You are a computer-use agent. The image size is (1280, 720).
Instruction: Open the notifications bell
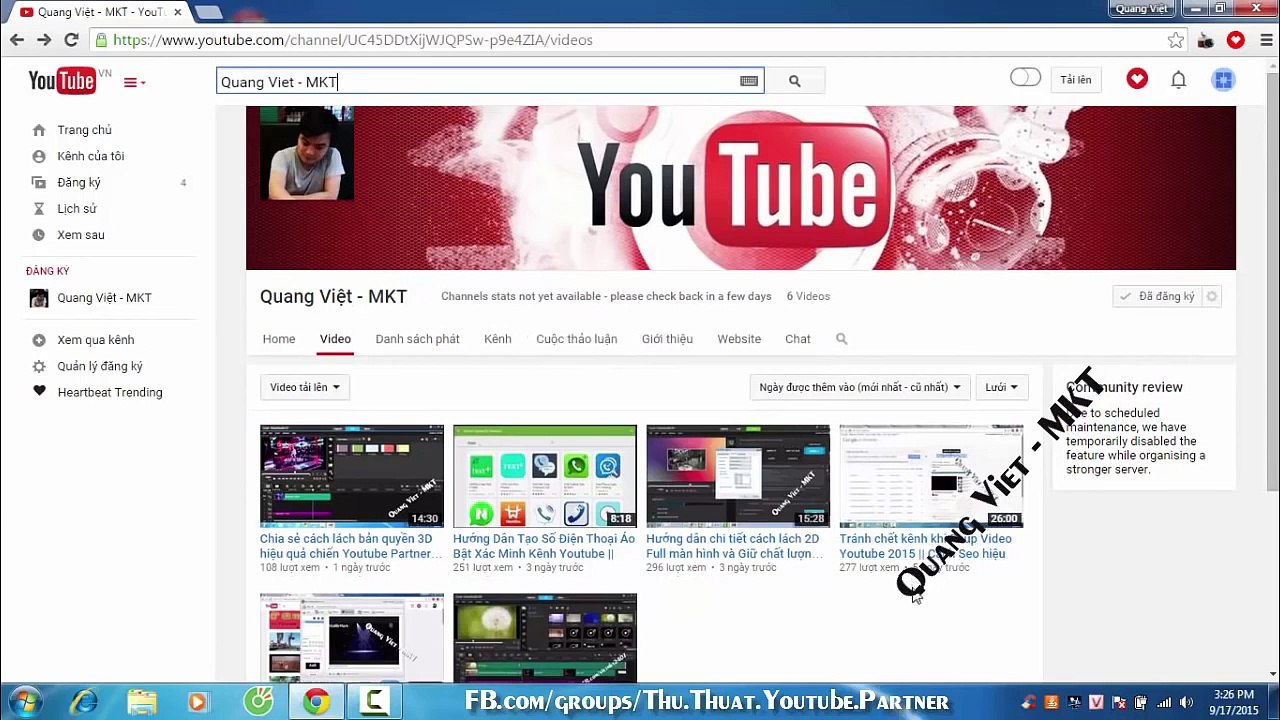click(x=1178, y=80)
